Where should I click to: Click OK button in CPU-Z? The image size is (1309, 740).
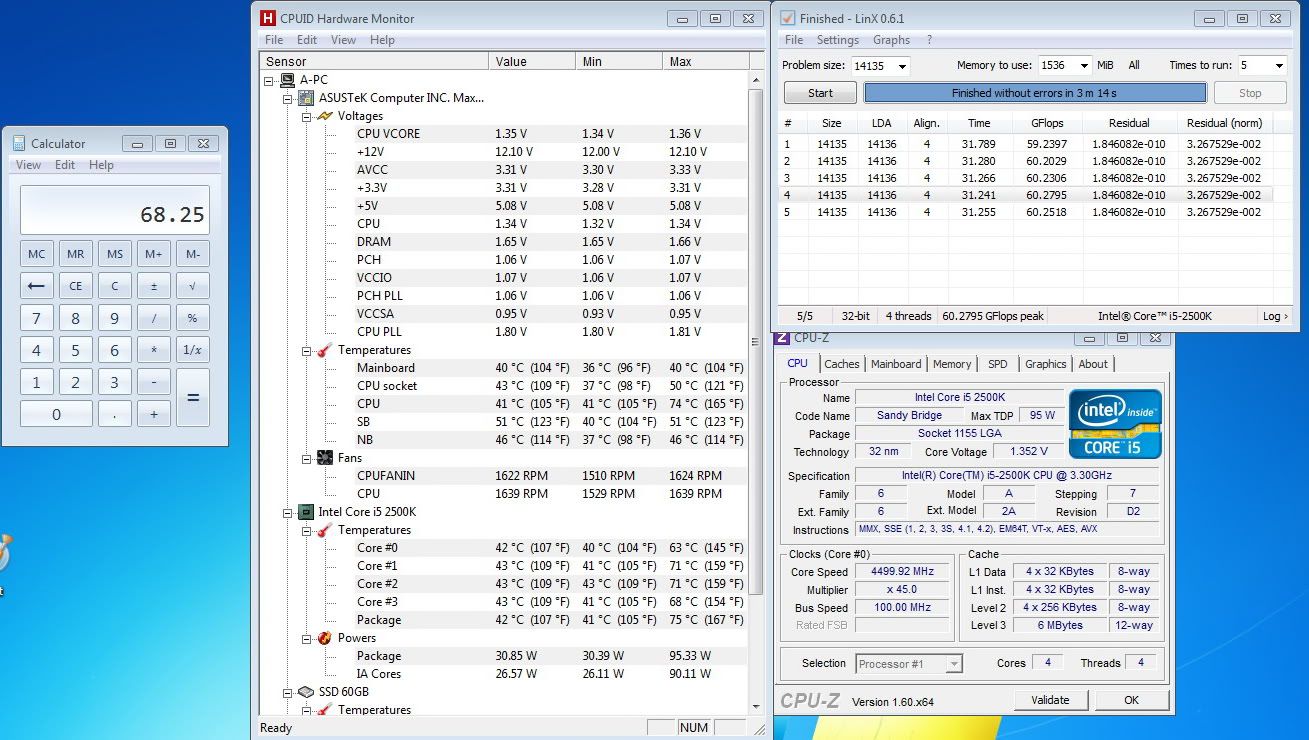coord(1131,700)
